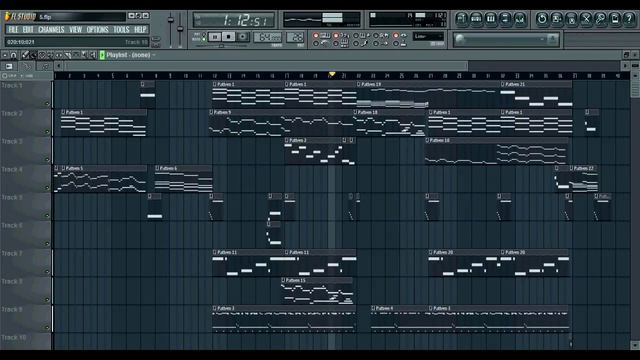Screen dimensions: 640x360
Task: Click the play/pause transport button
Action: [x=214, y=37]
